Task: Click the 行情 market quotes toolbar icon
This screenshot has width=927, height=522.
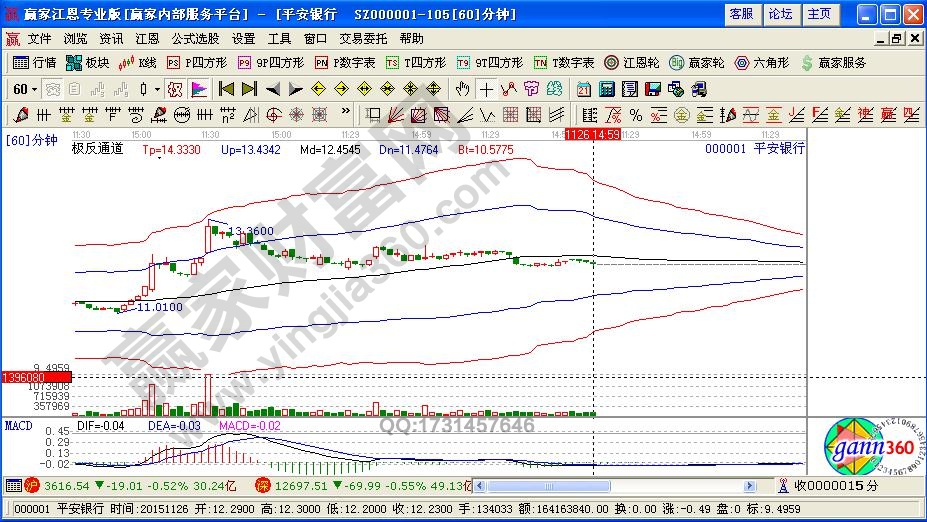Action: pyautogui.click(x=34, y=62)
